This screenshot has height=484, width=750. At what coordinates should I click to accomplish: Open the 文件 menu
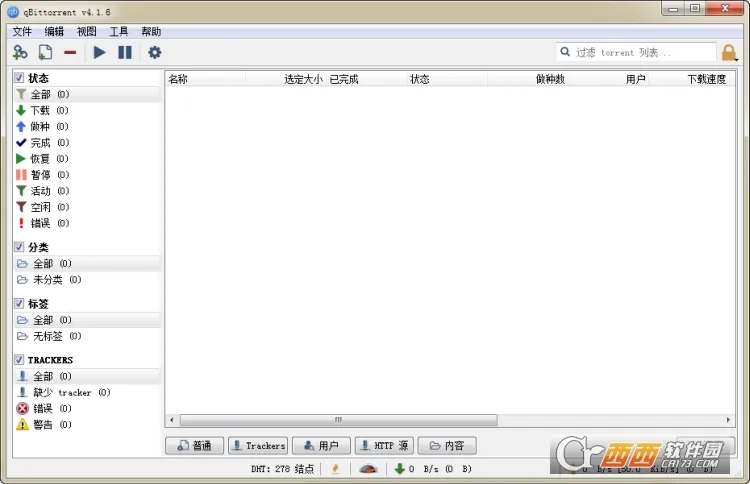22,31
